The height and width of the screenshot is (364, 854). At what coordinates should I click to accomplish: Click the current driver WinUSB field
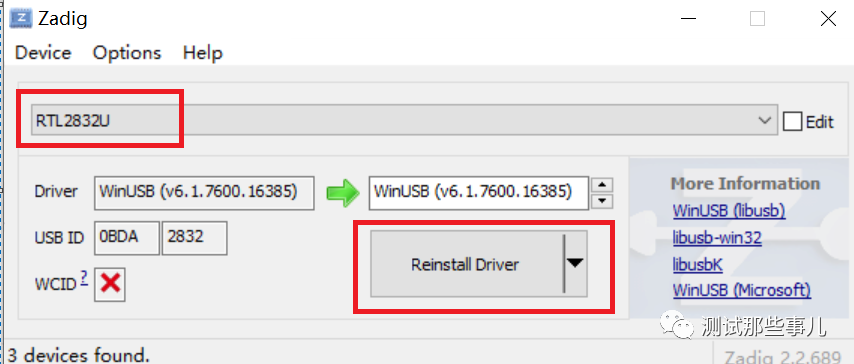(204, 192)
